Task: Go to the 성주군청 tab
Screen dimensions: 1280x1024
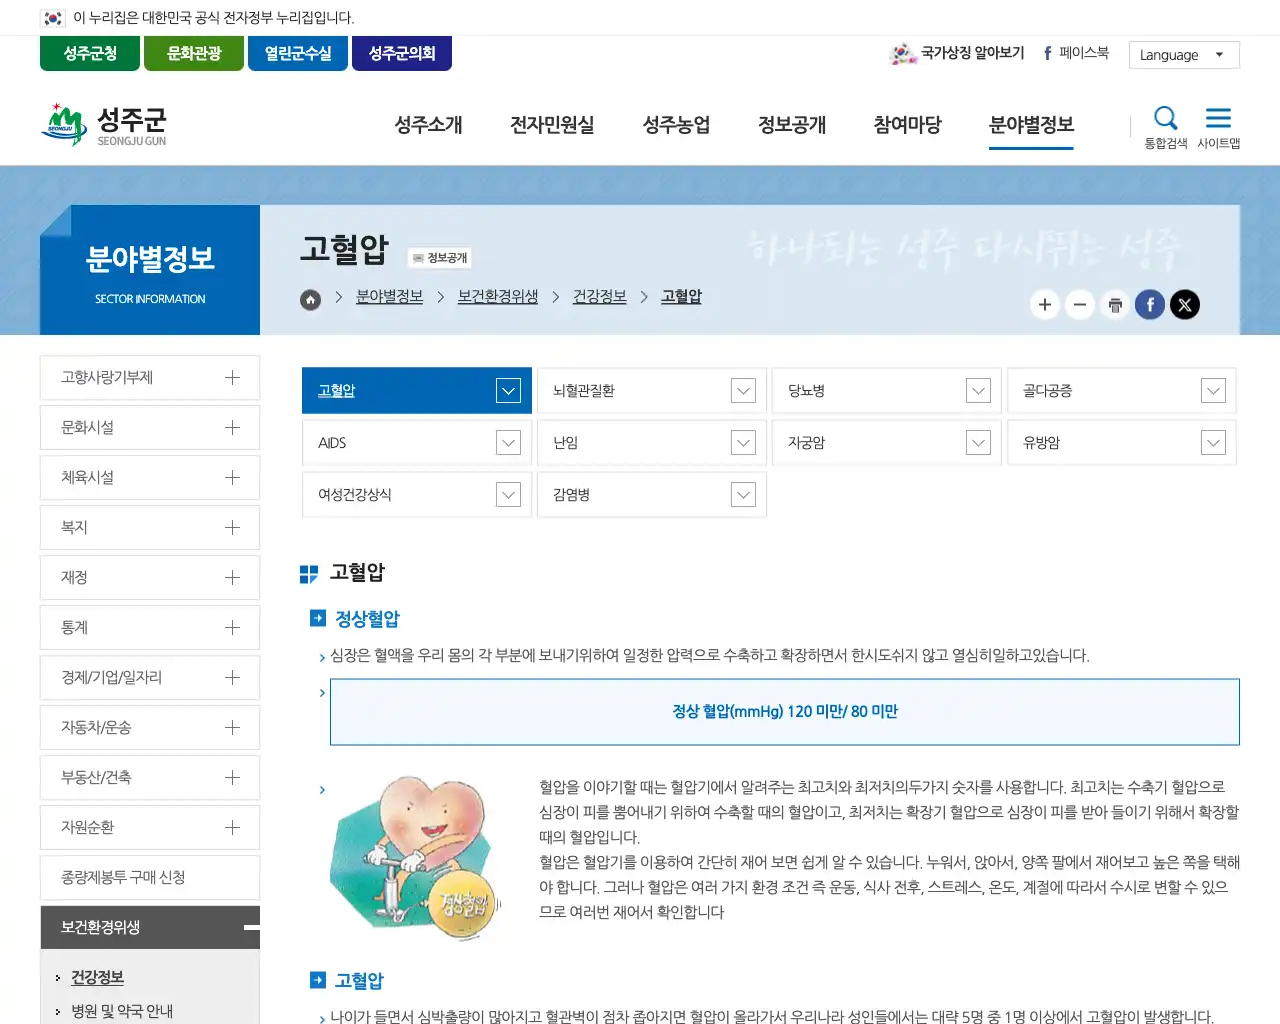Action: tap(90, 53)
